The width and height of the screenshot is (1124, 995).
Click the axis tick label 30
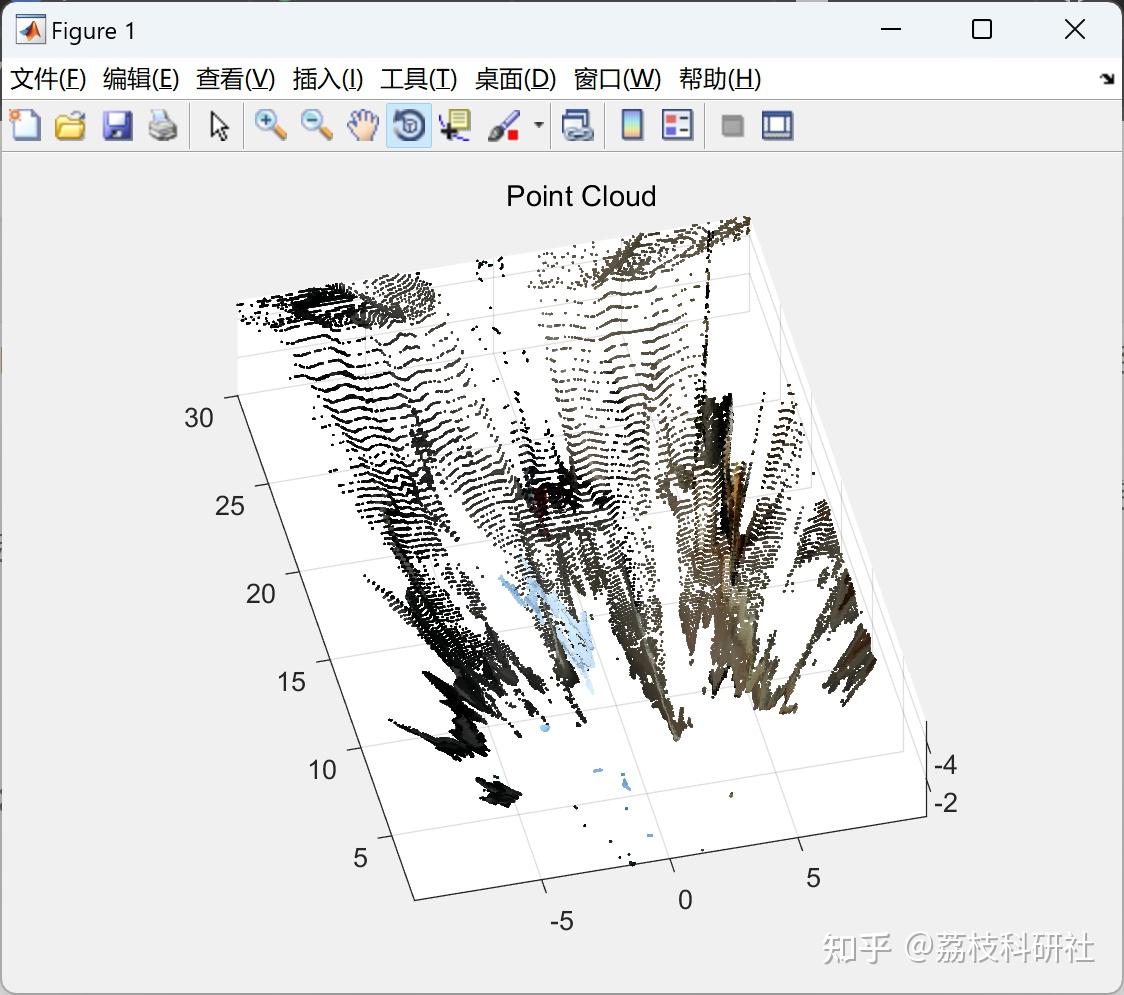[199, 418]
